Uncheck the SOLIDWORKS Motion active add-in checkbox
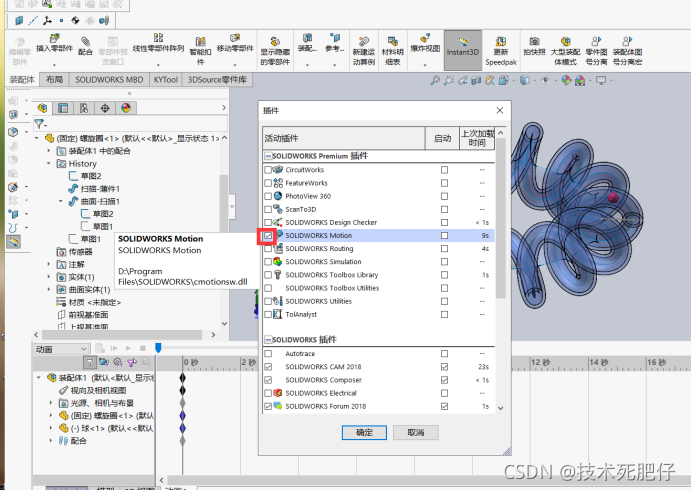The width and height of the screenshot is (691, 490). point(268,236)
